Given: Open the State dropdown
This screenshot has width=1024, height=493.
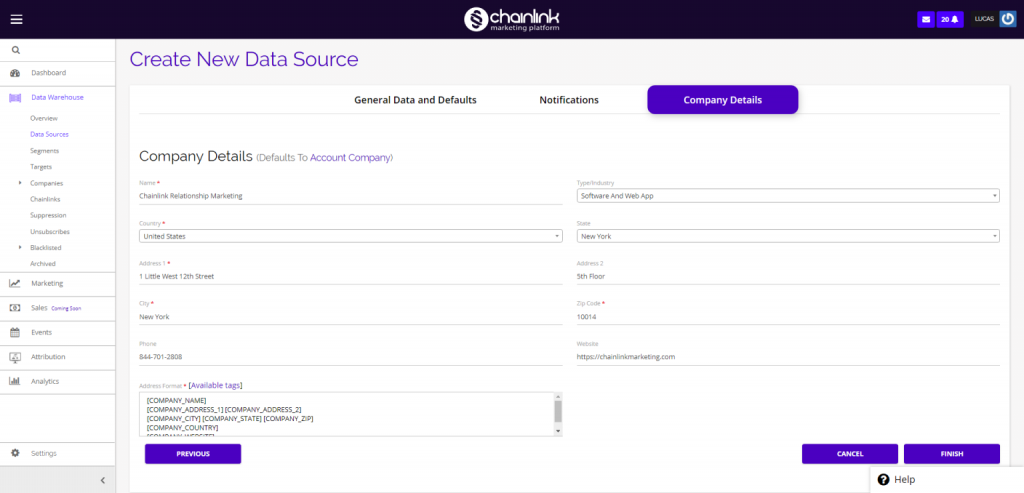Looking at the screenshot, I should [788, 236].
